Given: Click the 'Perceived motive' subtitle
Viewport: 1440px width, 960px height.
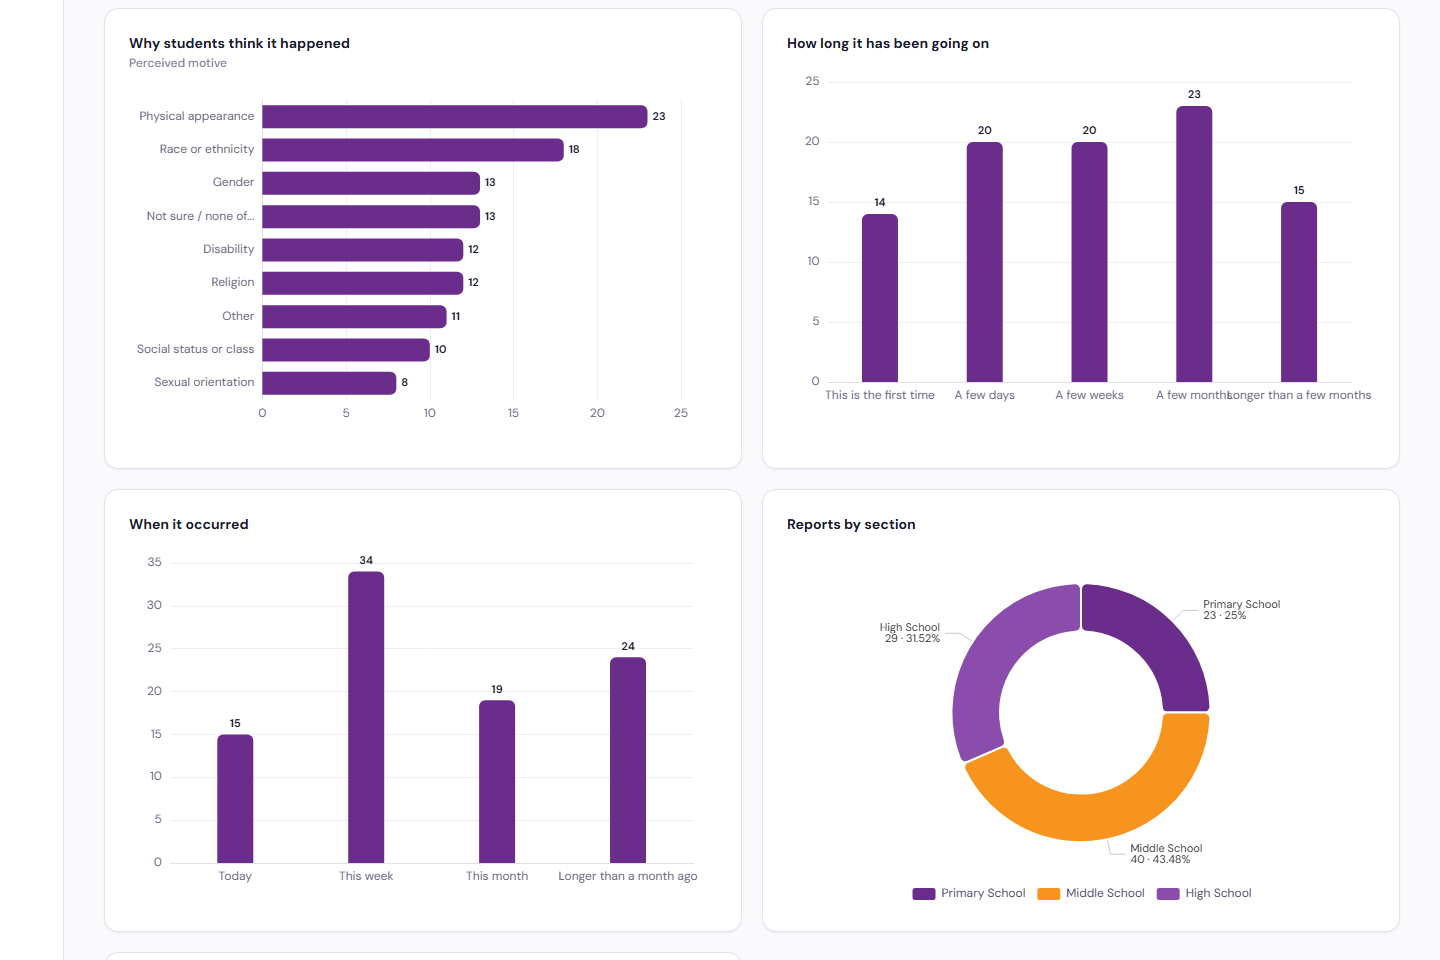Looking at the screenshot, I should [178, 63].
